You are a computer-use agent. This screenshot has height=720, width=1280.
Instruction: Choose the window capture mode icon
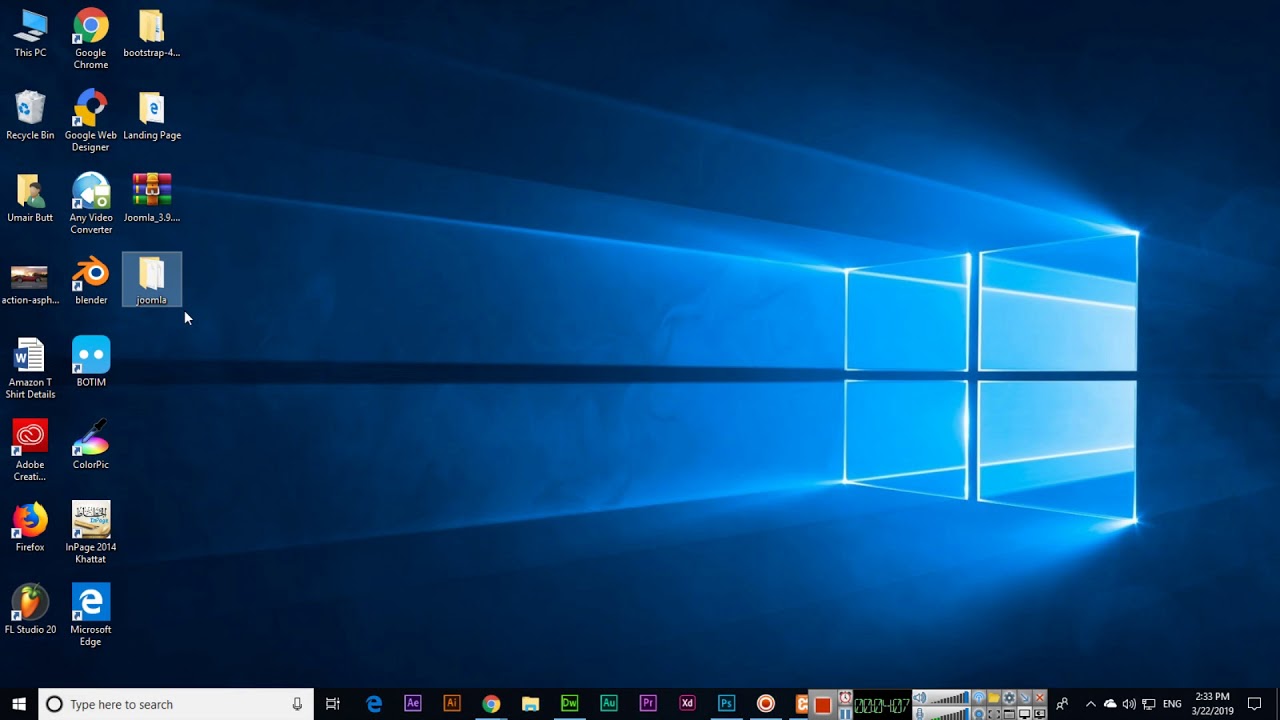pos(1009,713)
